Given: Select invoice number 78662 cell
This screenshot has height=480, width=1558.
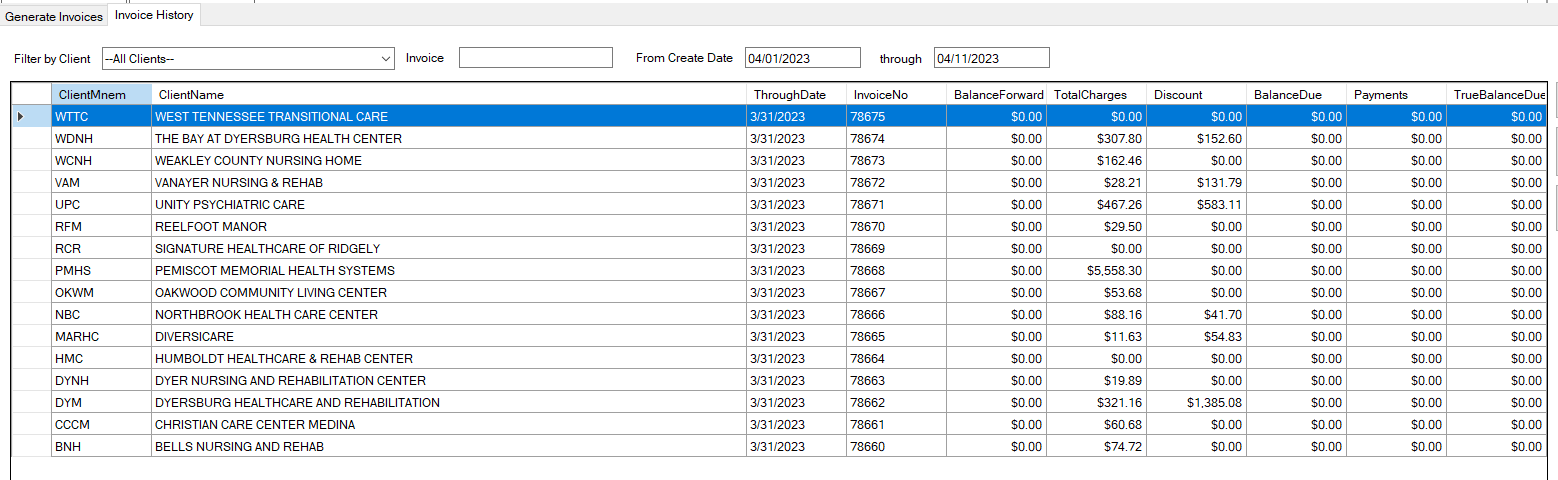Looking at the screenshot, I should (x=895, y=403).
